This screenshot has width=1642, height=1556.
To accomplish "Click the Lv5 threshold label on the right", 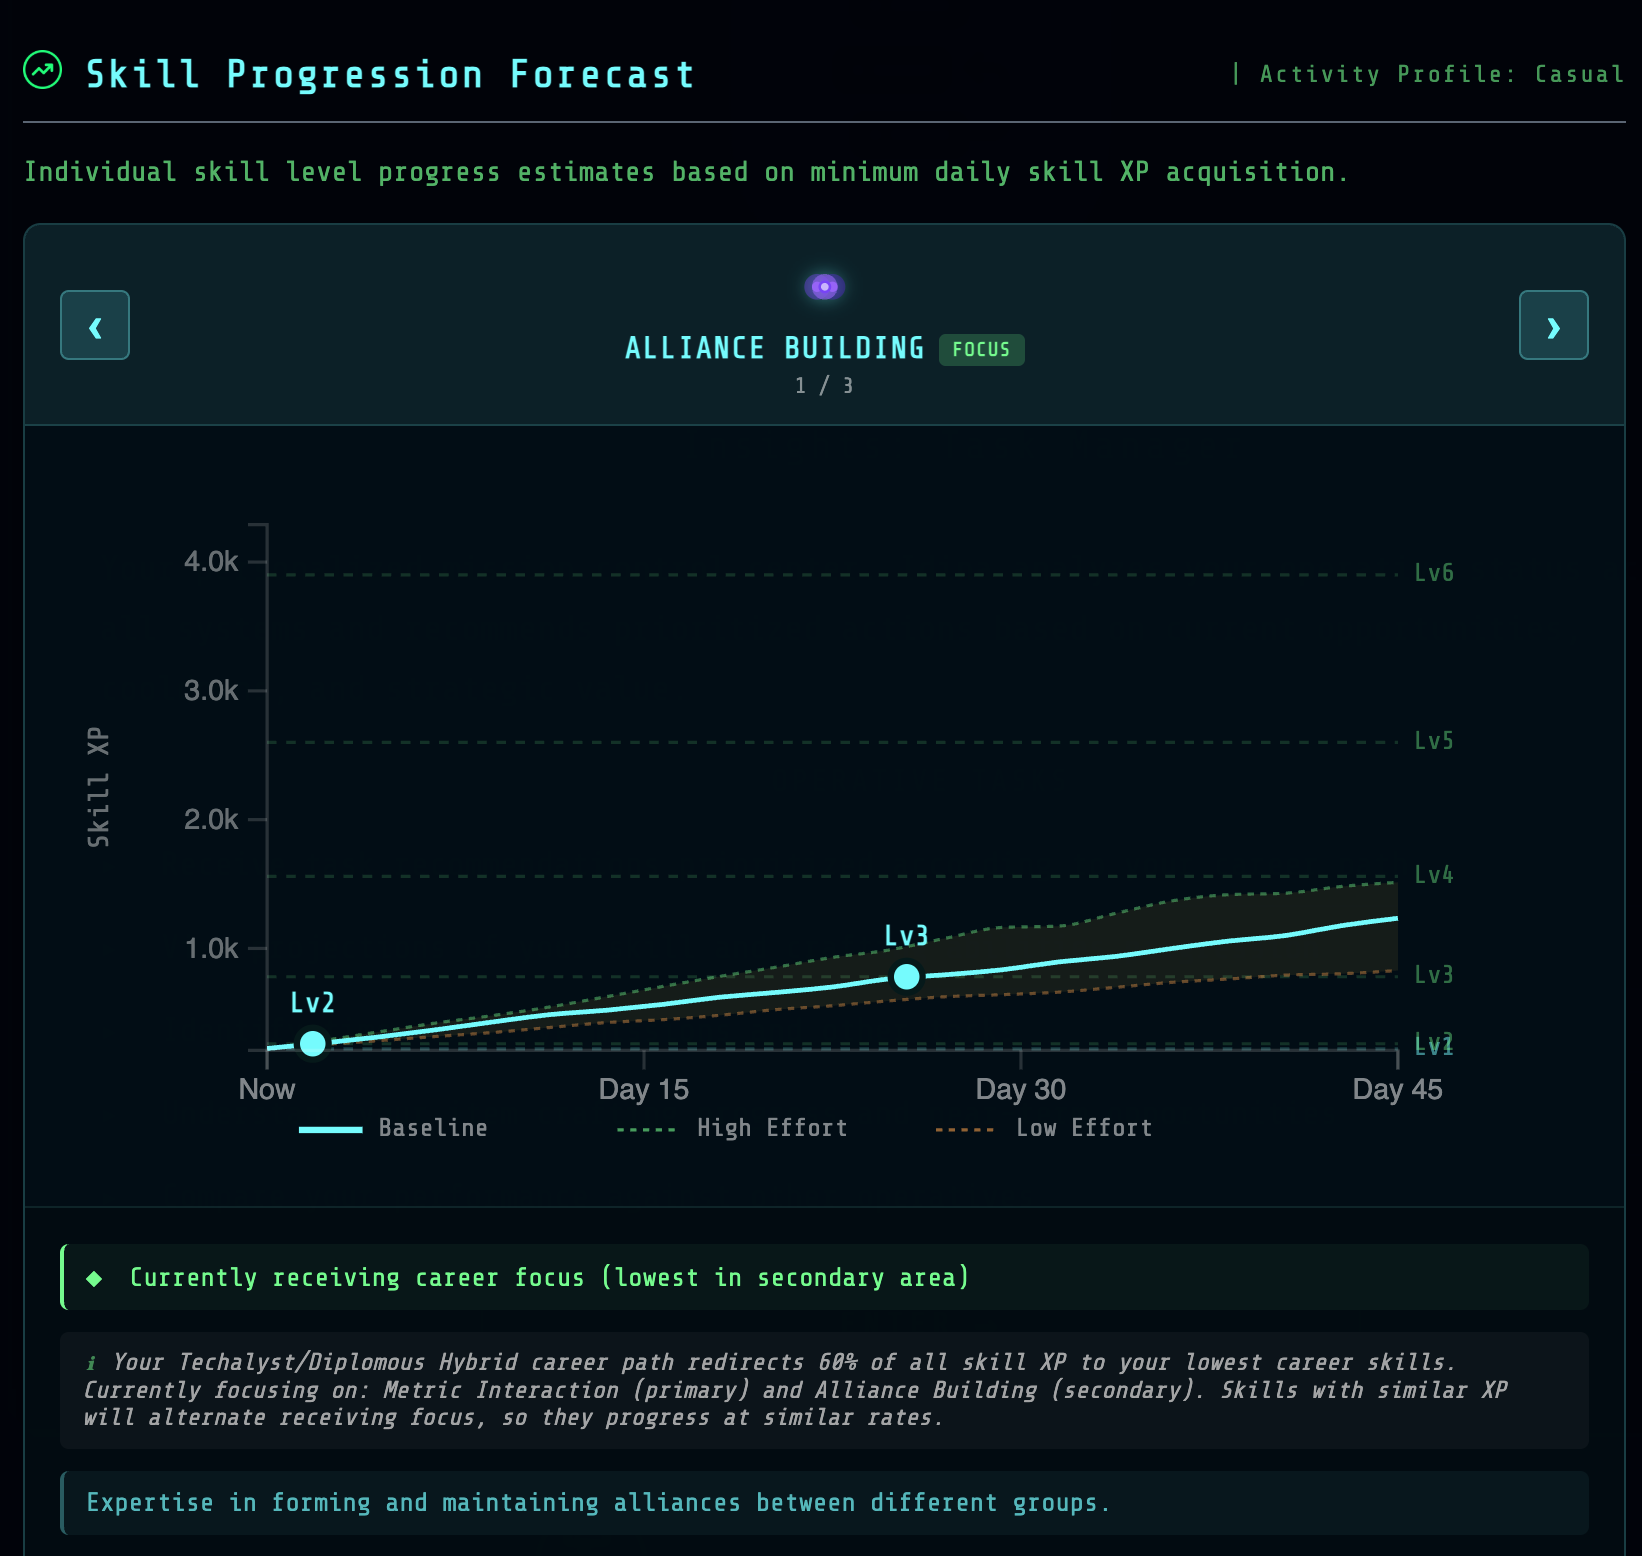I will pyautogui.click(x=1433, y=741).
